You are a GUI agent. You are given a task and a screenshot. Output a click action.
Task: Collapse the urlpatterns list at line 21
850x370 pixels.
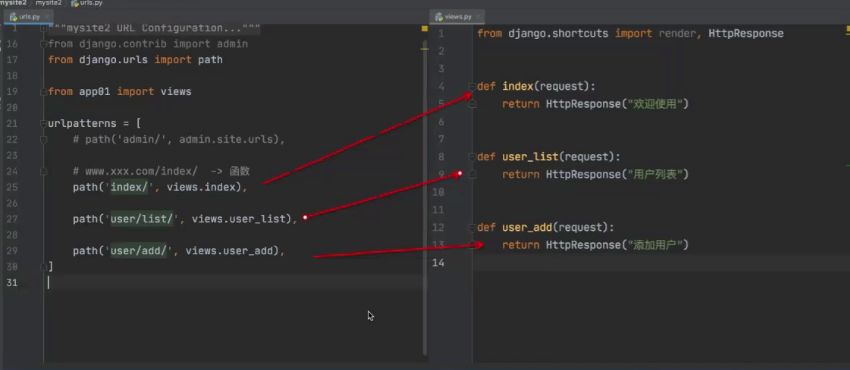pos(43,124)
